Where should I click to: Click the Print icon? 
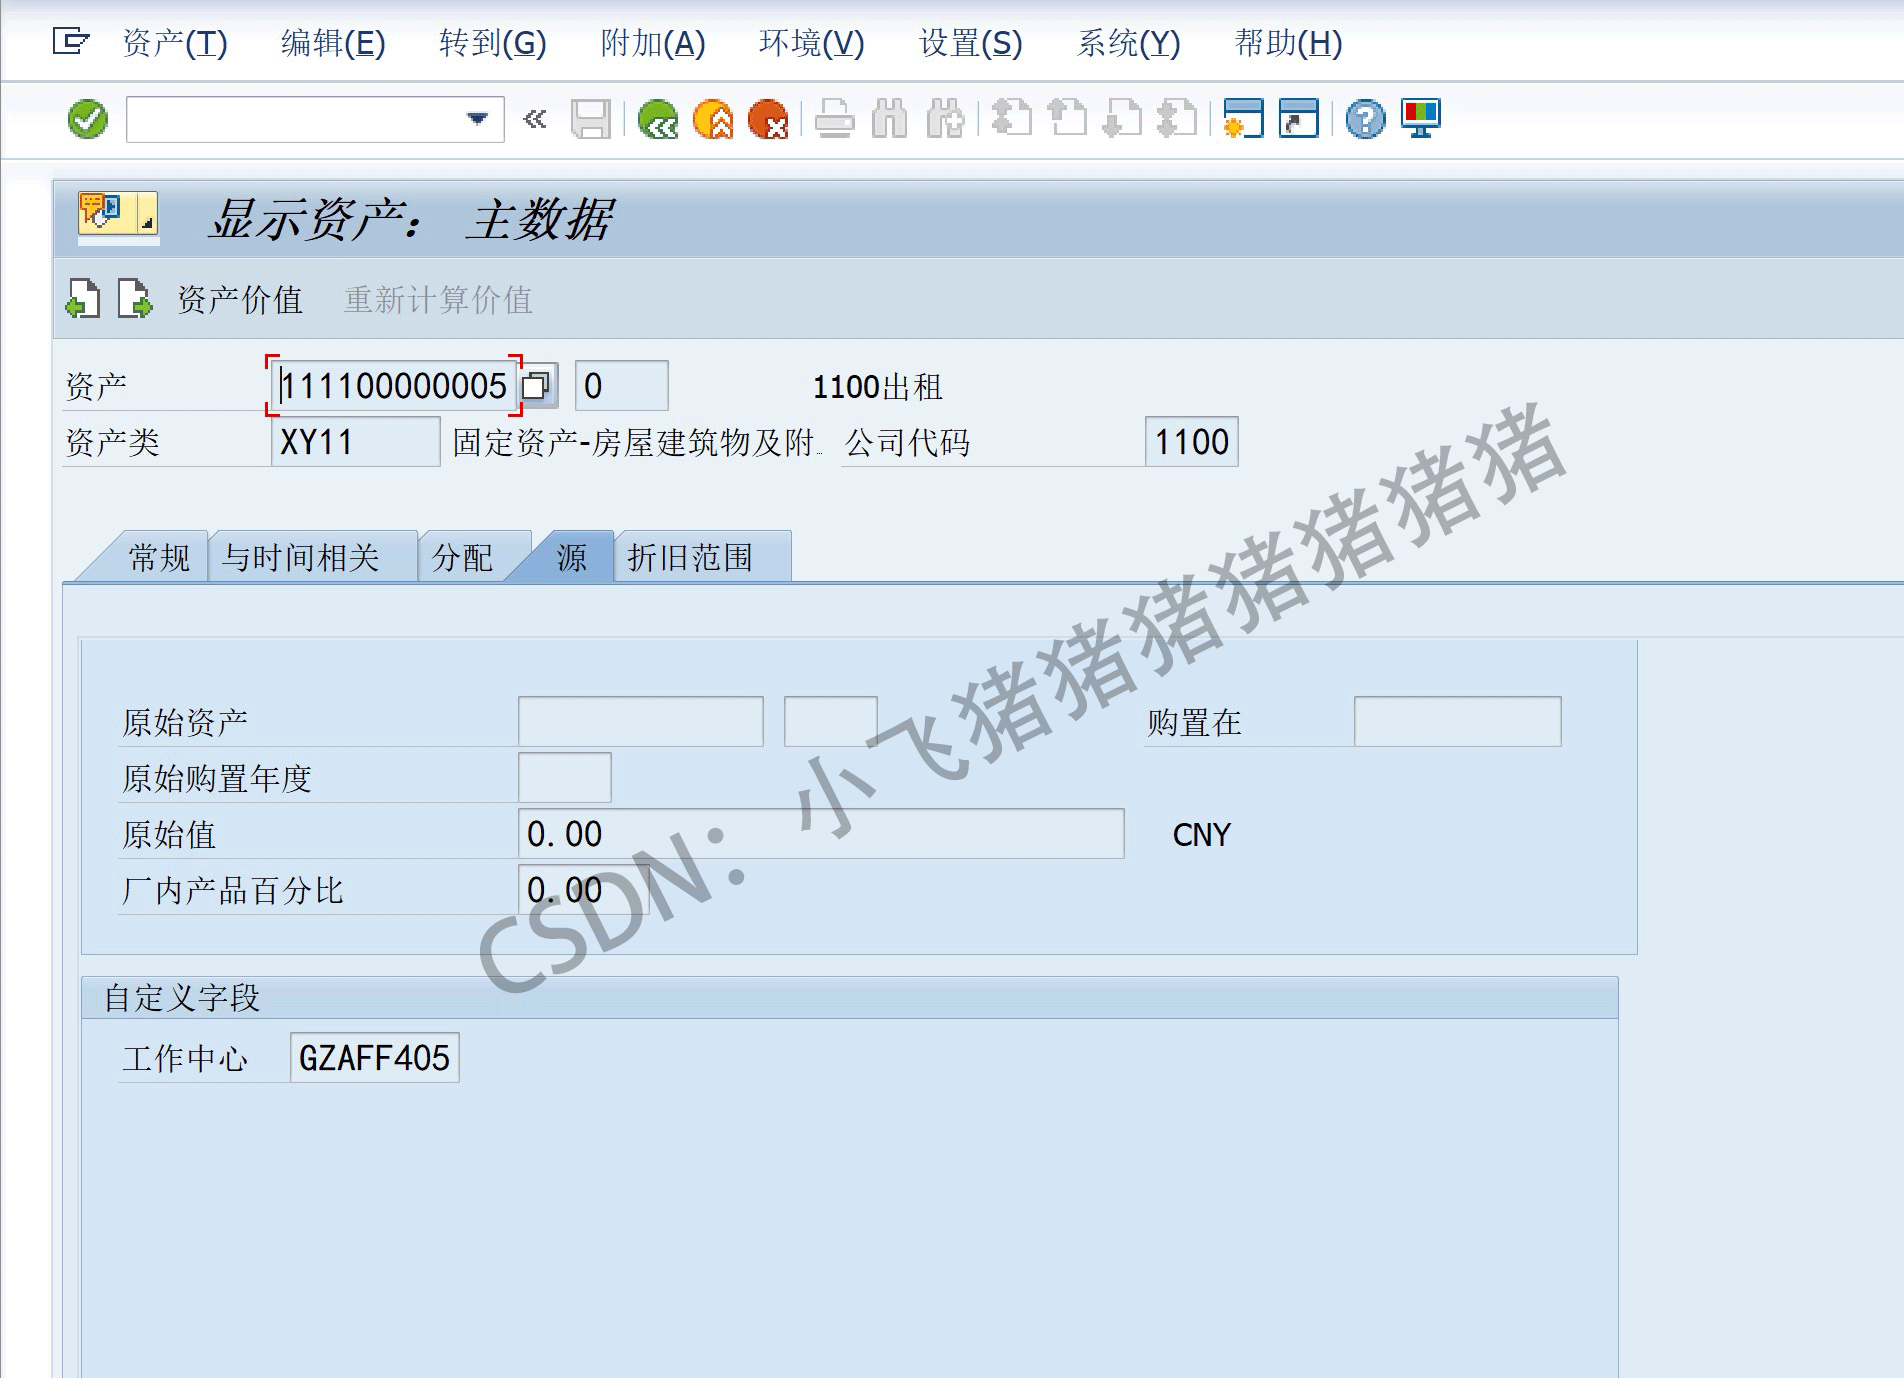tap(834, 119)
